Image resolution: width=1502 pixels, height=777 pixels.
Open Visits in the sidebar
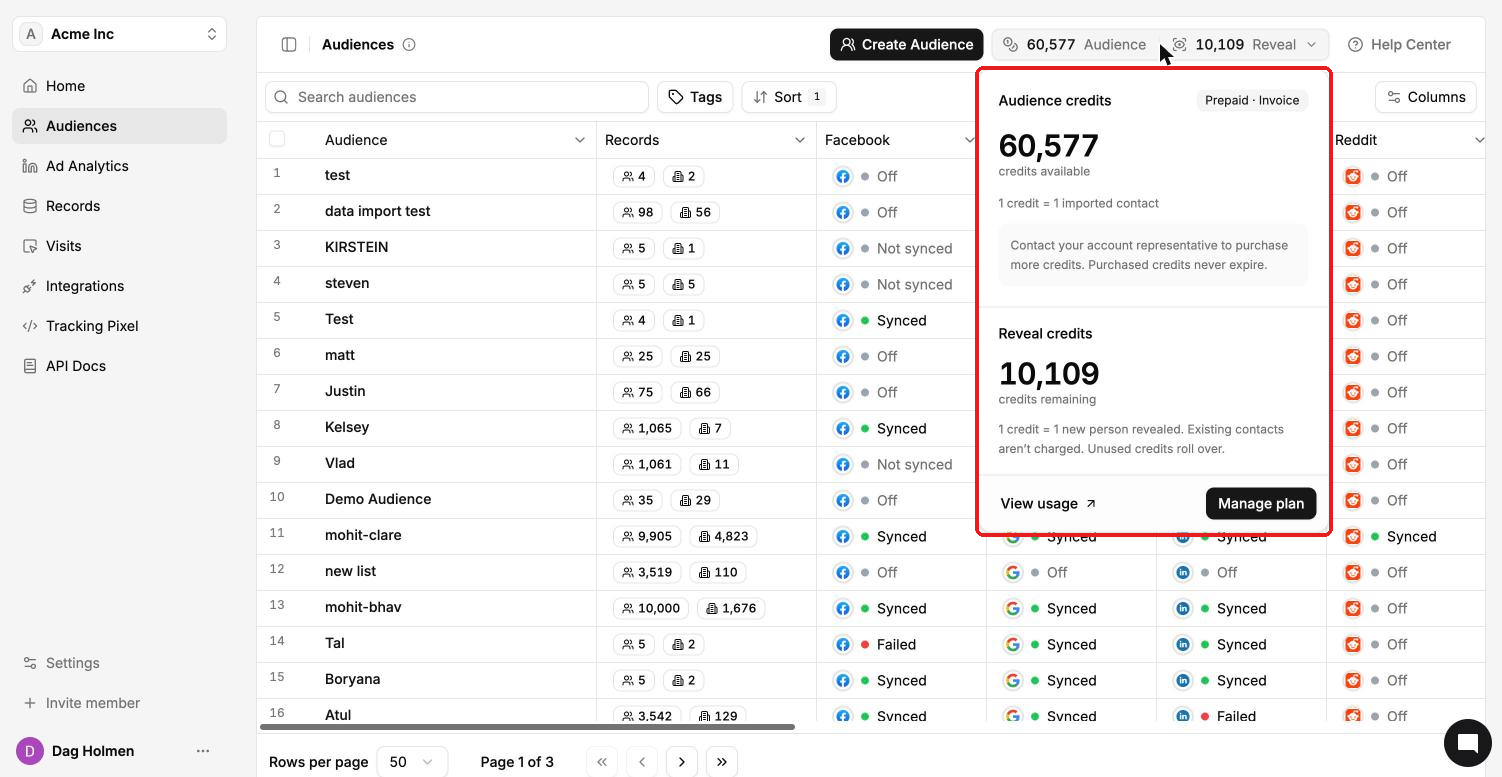pyautogui.click(x=120, y=246)
